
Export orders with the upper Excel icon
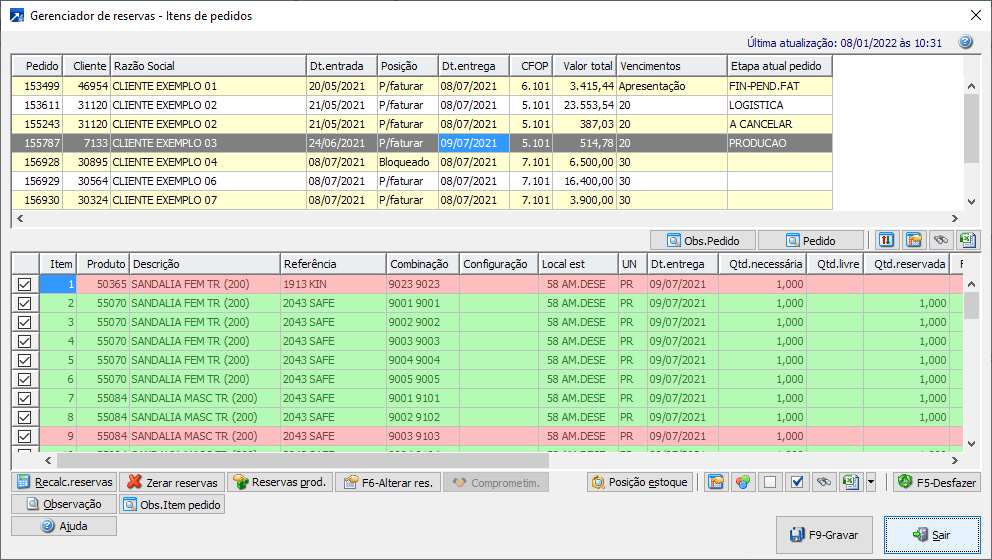pyautogui.click(x=966, y=240)
